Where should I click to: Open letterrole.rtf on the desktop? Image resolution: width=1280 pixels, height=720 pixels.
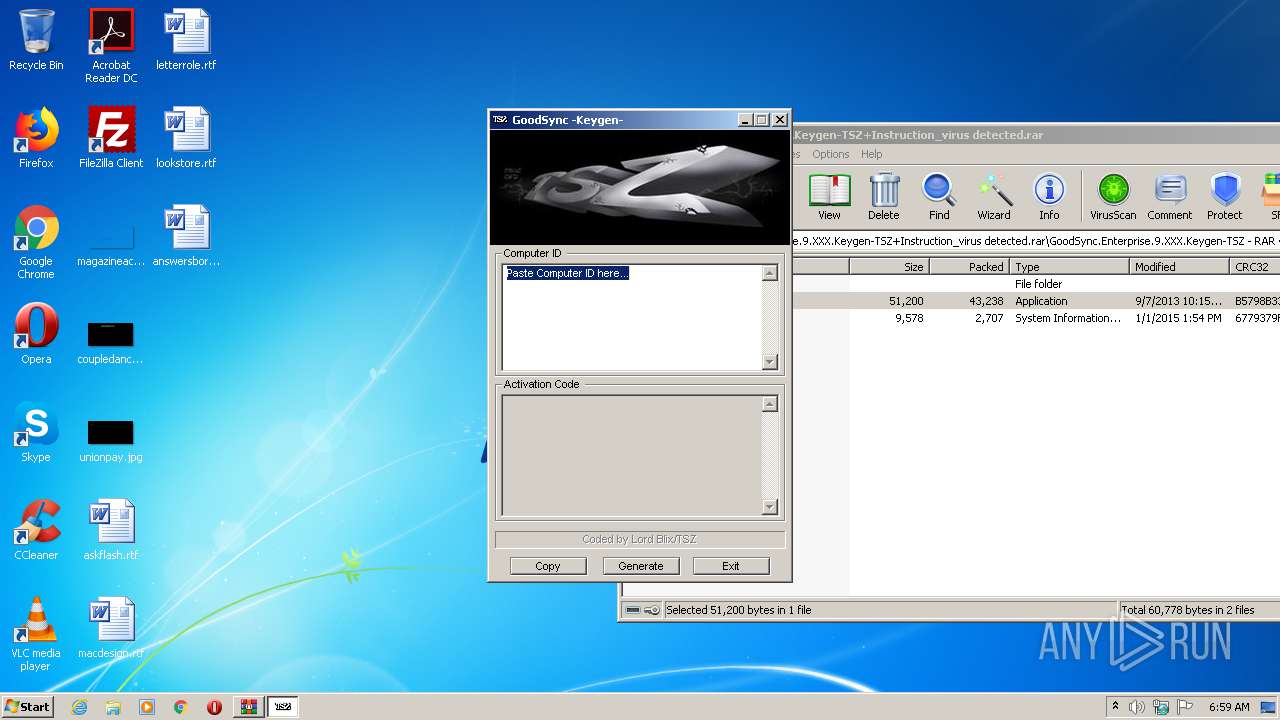[x=186, y=41]
